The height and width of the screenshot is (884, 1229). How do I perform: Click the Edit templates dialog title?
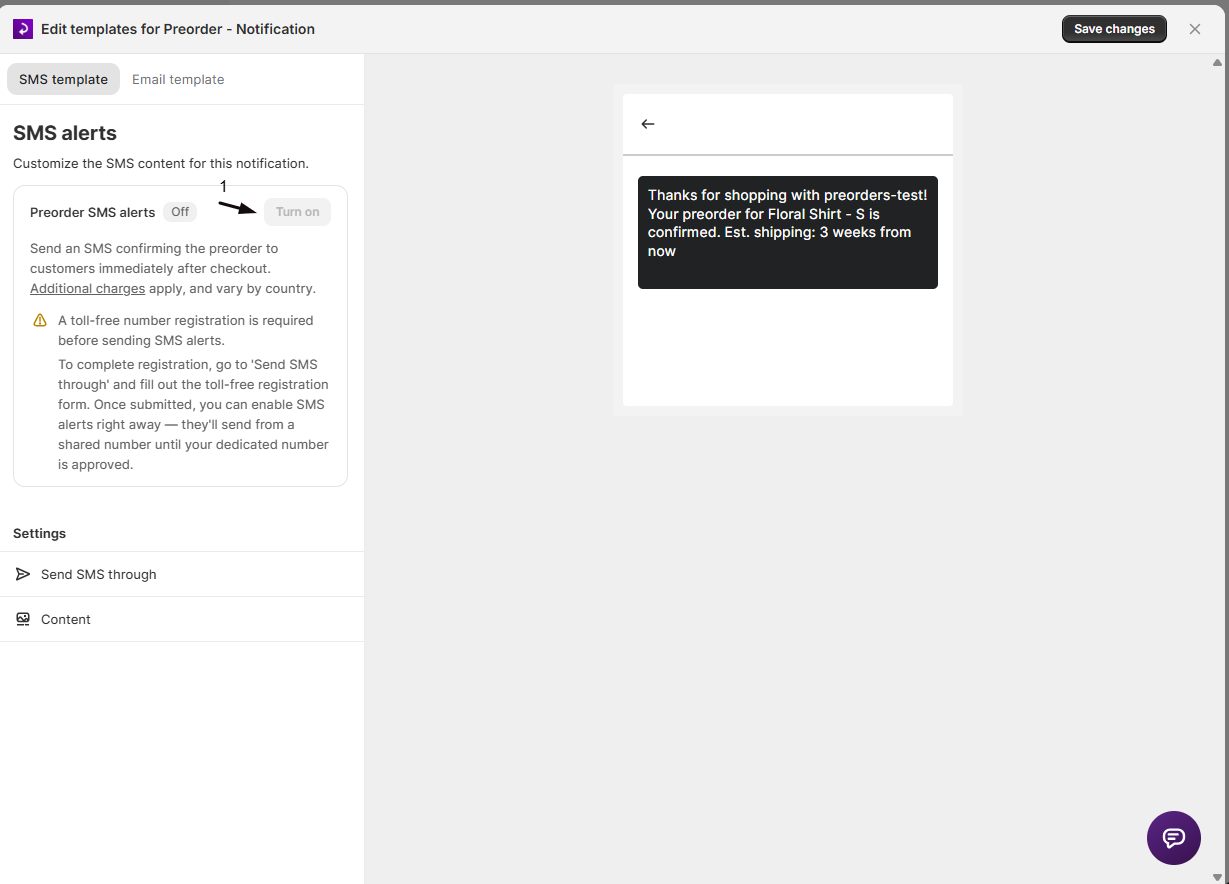coord(178,29)
